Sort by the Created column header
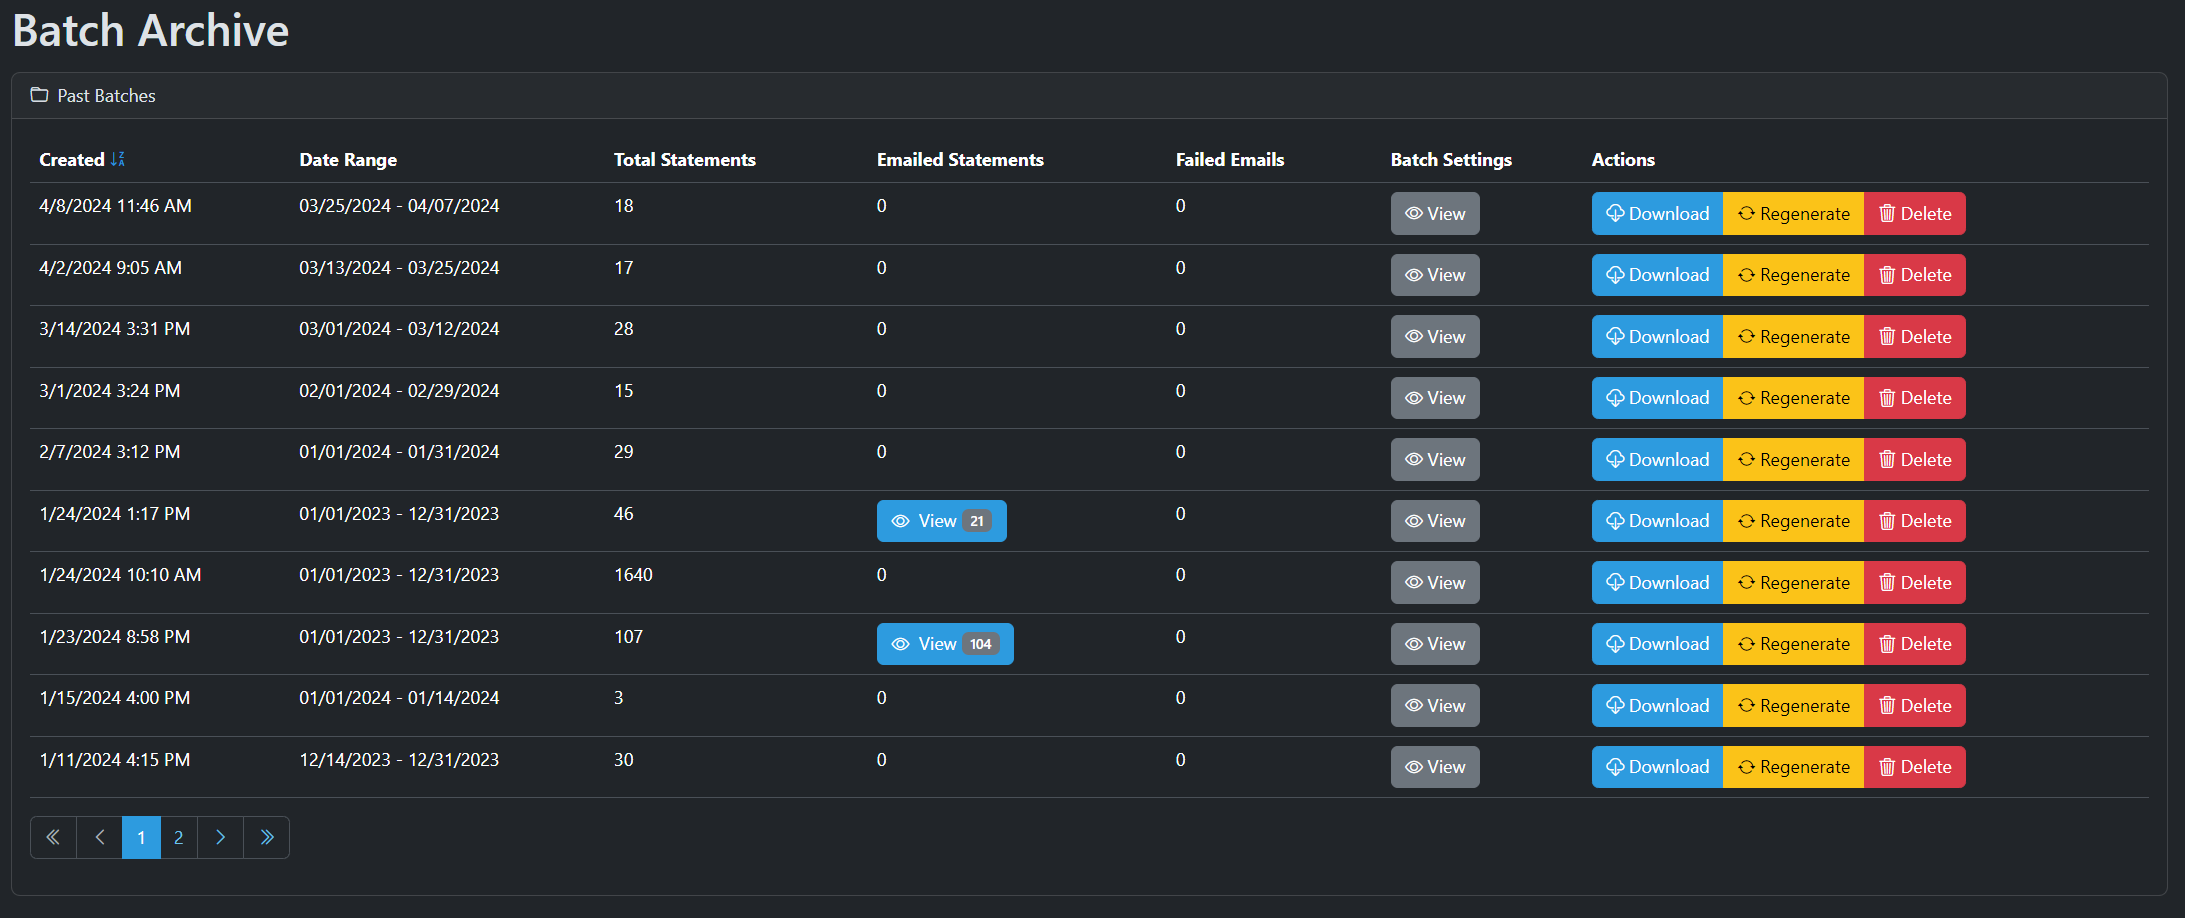2185x918 pixels. tap(72, 160)
